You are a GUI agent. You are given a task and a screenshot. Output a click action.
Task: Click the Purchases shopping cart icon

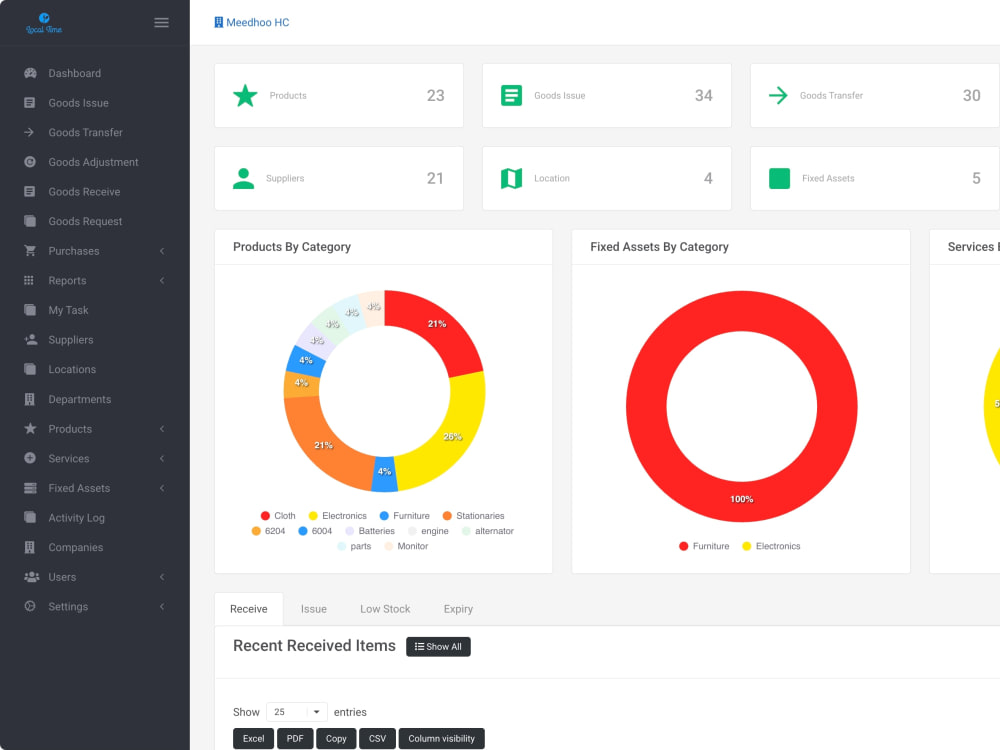coord(30,251)
